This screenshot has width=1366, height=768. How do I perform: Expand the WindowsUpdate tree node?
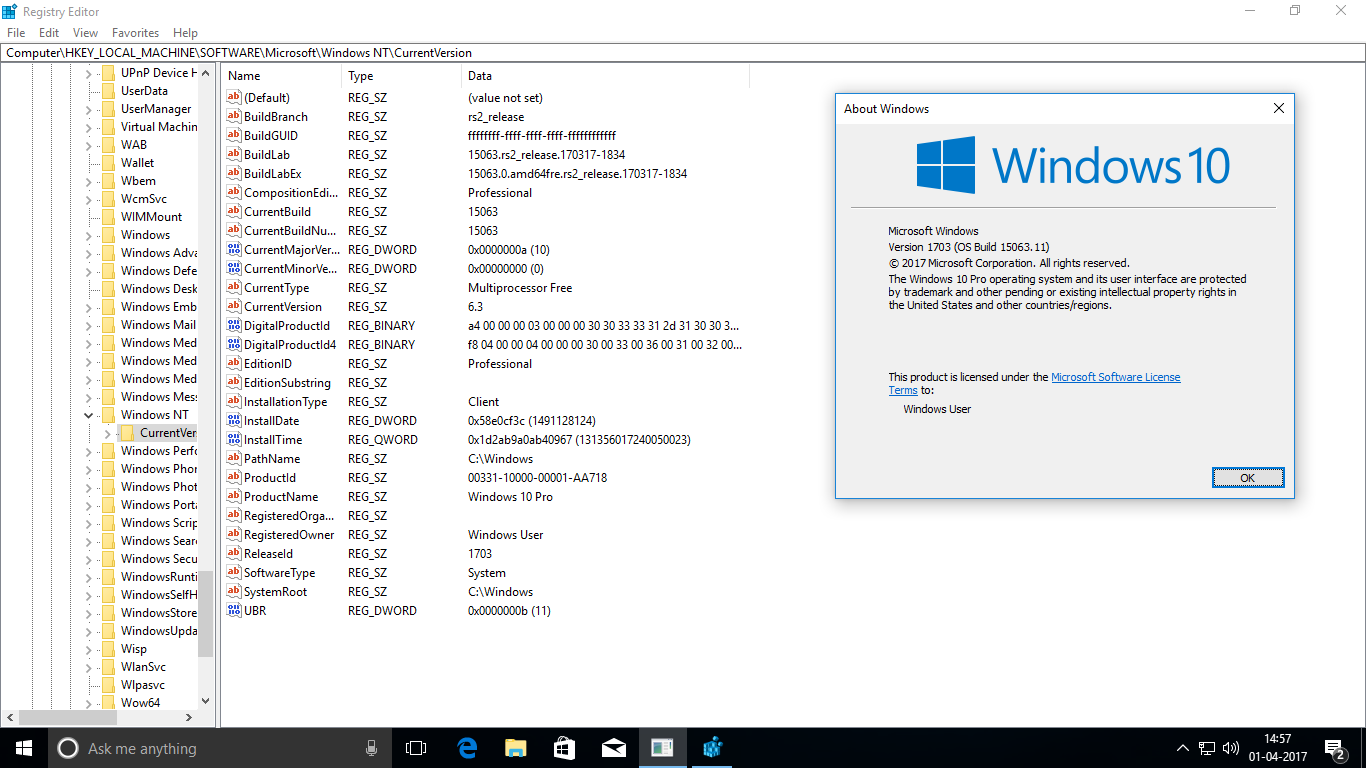point(88,631)
